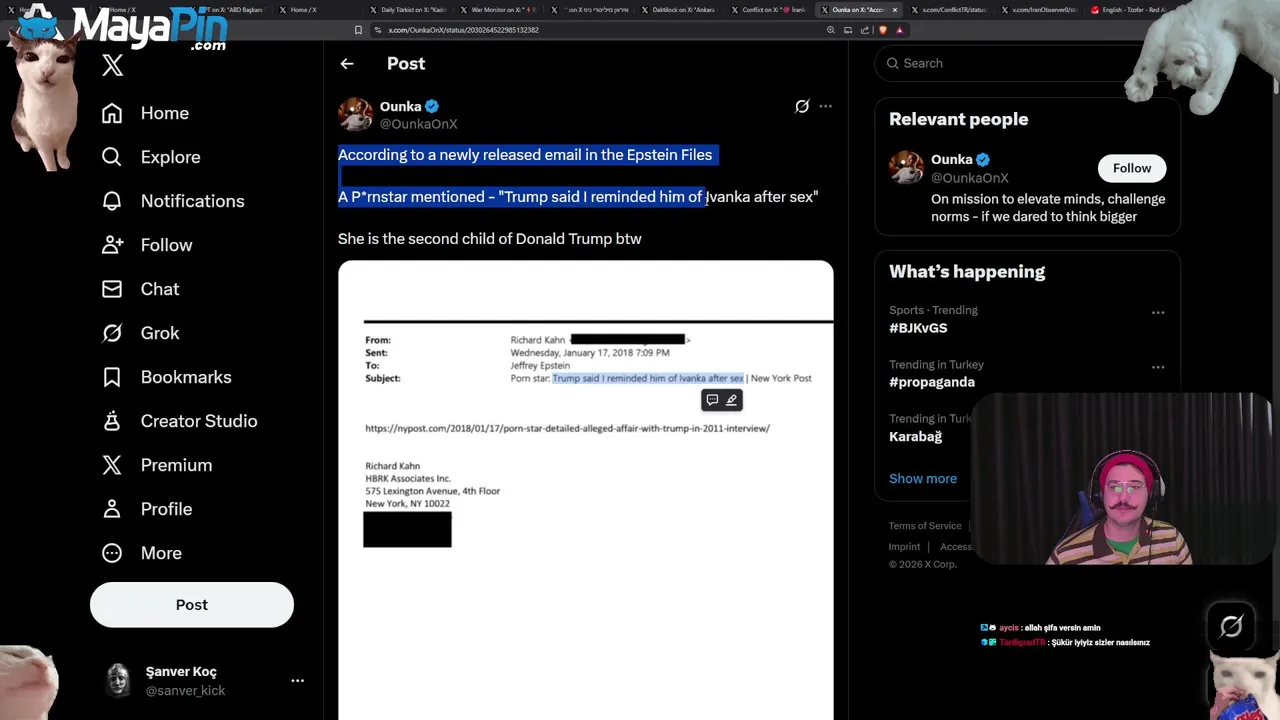
Task: Click the X logo in the sidebar
Action: [x=112, y=66]
